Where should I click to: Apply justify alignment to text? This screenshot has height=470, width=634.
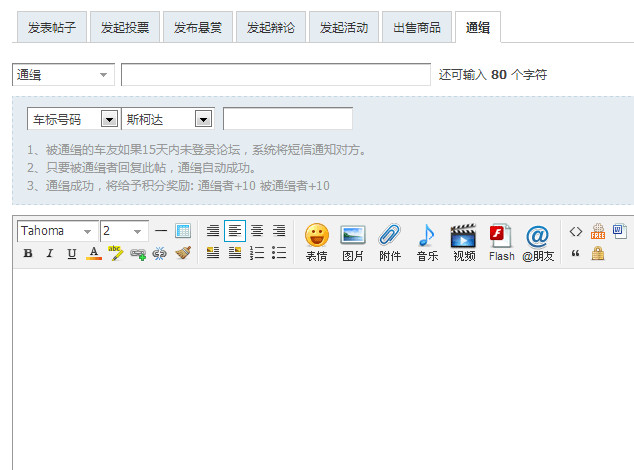[213, 231]
